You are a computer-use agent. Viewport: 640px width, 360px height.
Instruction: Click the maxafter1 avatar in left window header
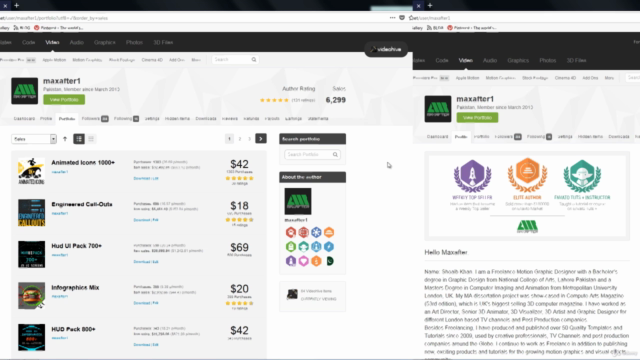point(24,91)
